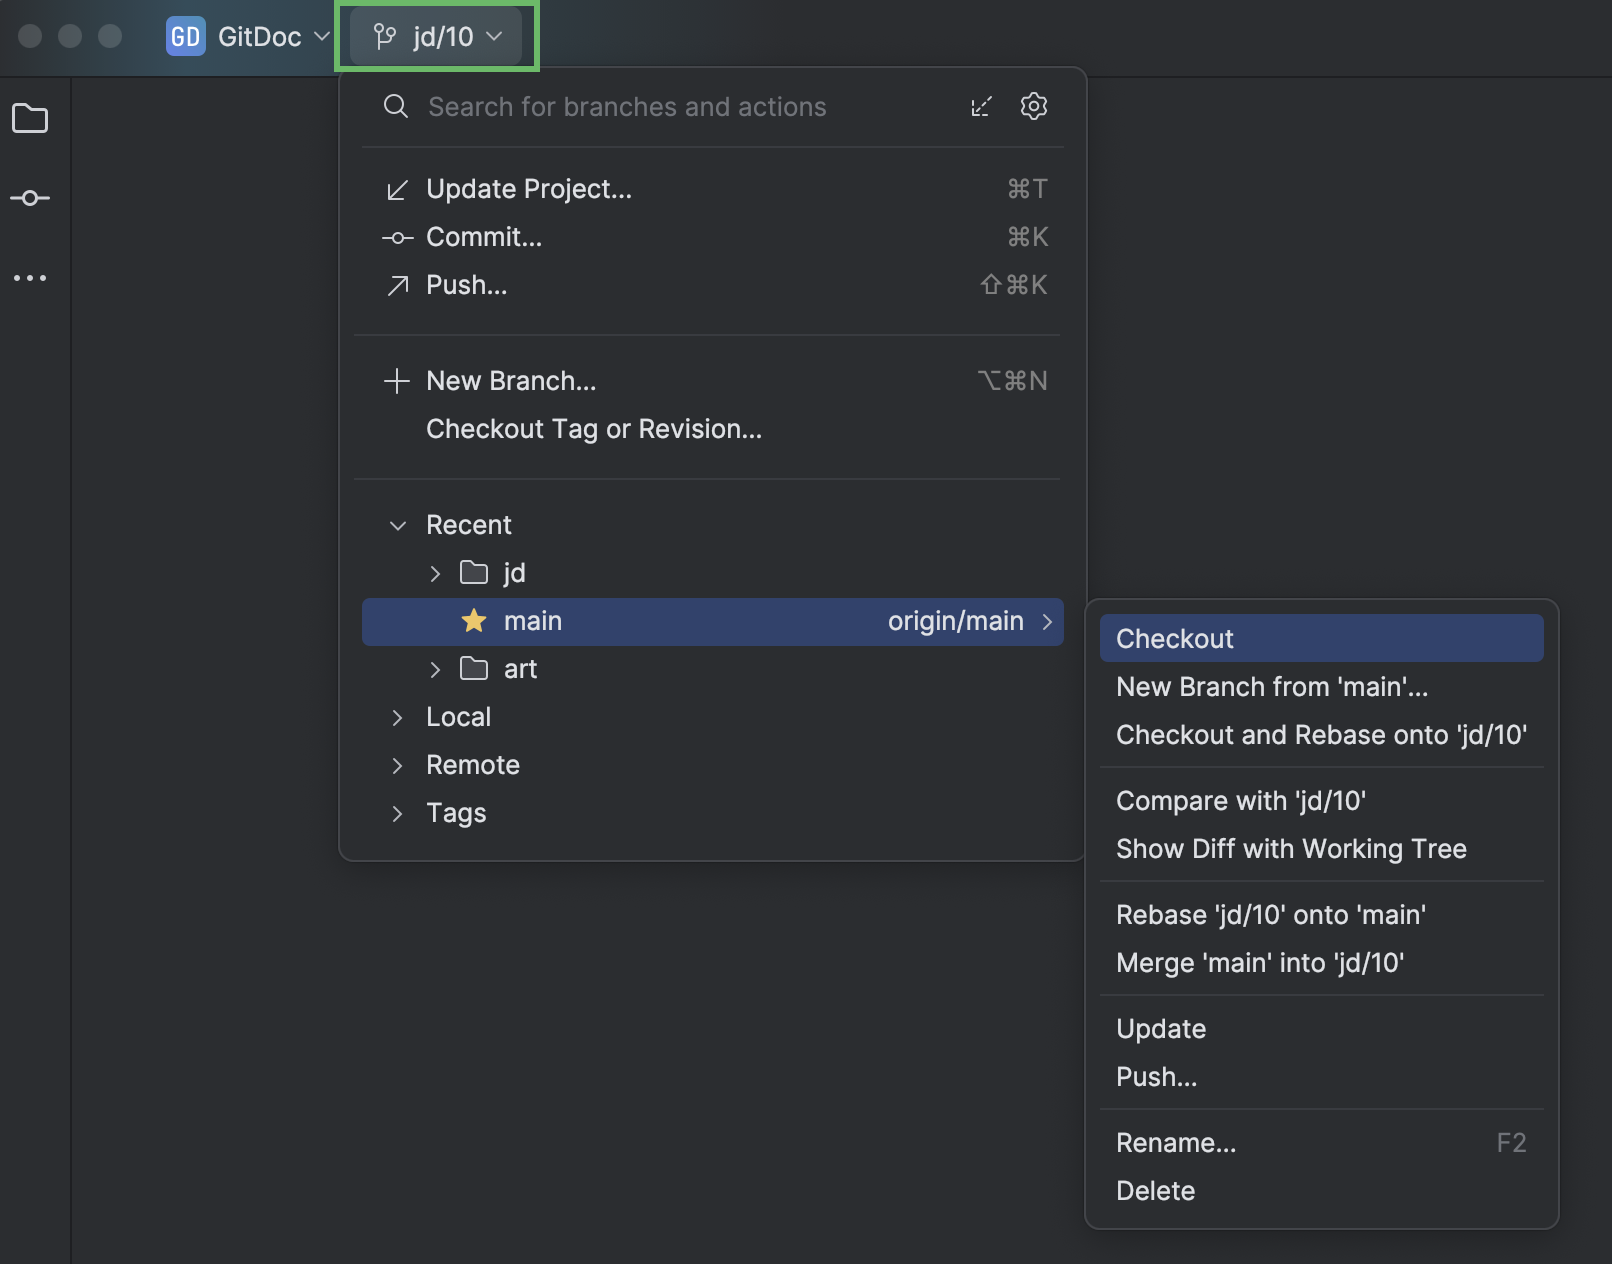Show more tool windows via ellipsis icon
This screenshot has height=1264, width=1612.
(30, 277)
